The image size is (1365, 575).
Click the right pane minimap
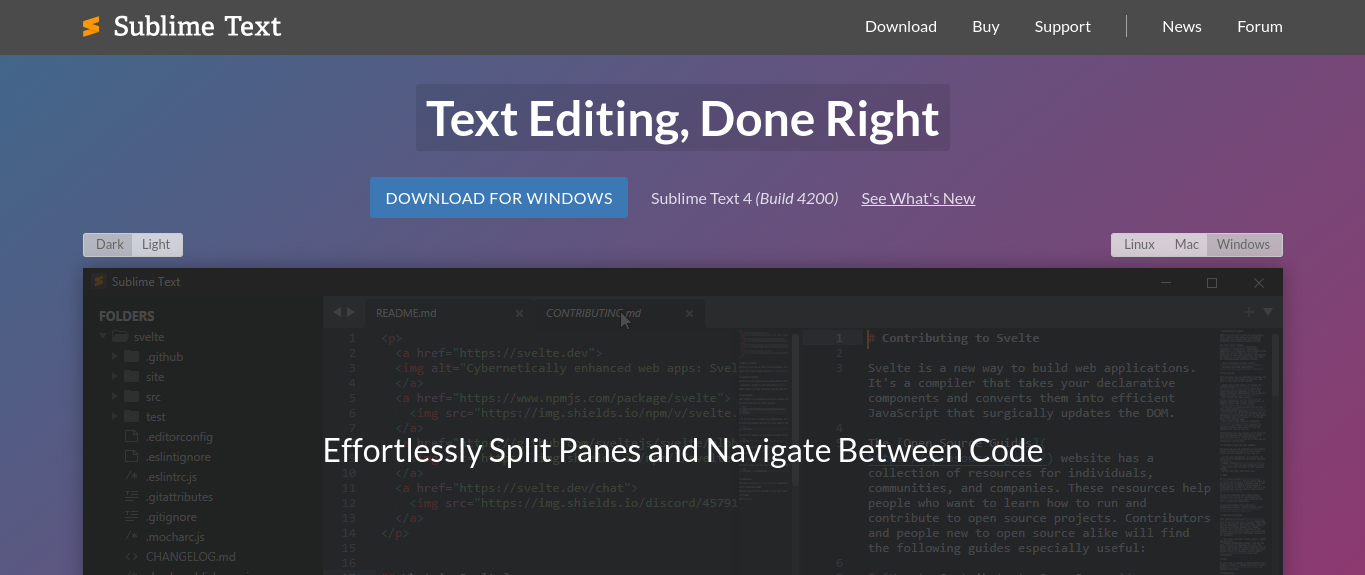pos(1244,452)
